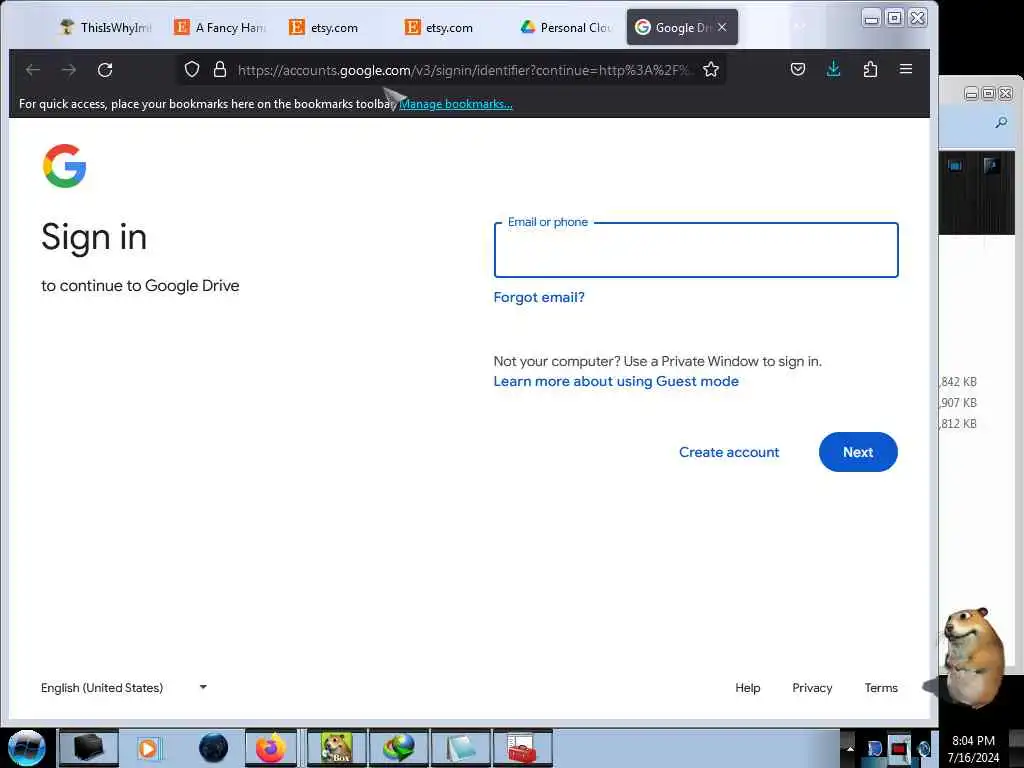Image resolution: width=1024 pixels, height=768 pixels.
Task: Switch to the ThisIsWhyIm tab
Action: [x=105, y=27]
